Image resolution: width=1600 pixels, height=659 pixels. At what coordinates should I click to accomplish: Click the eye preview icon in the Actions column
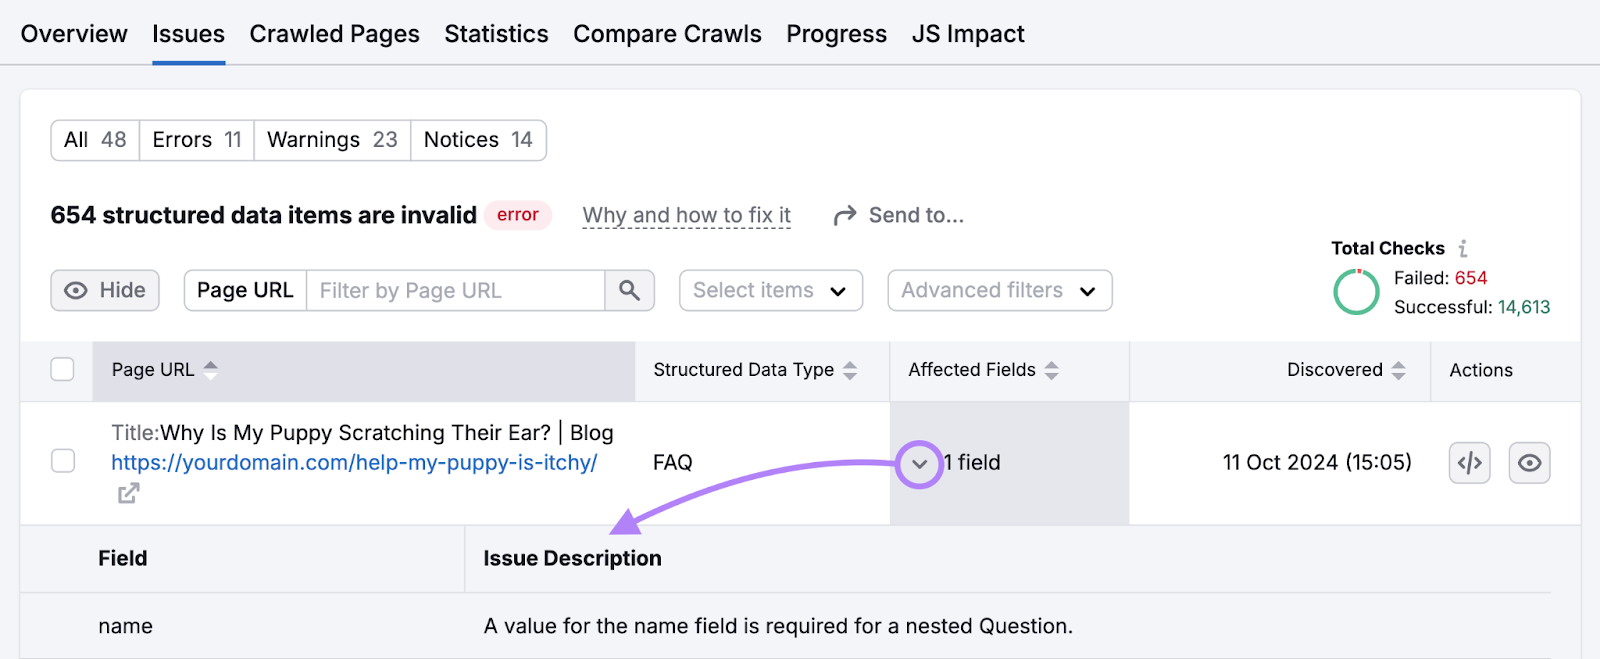coord(1529,462)
